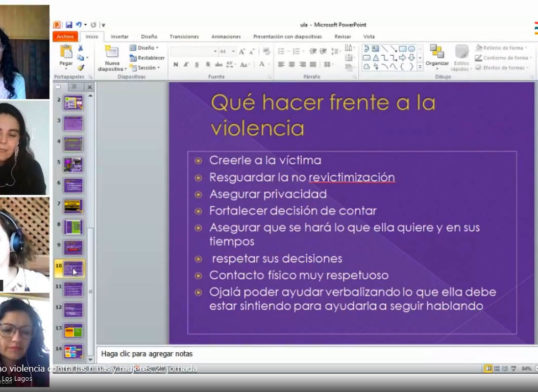This screenshot has width=538, height=392.
Task: Click the notes area 'Haga clic para agregar notas'
Action: pos(147,354)
